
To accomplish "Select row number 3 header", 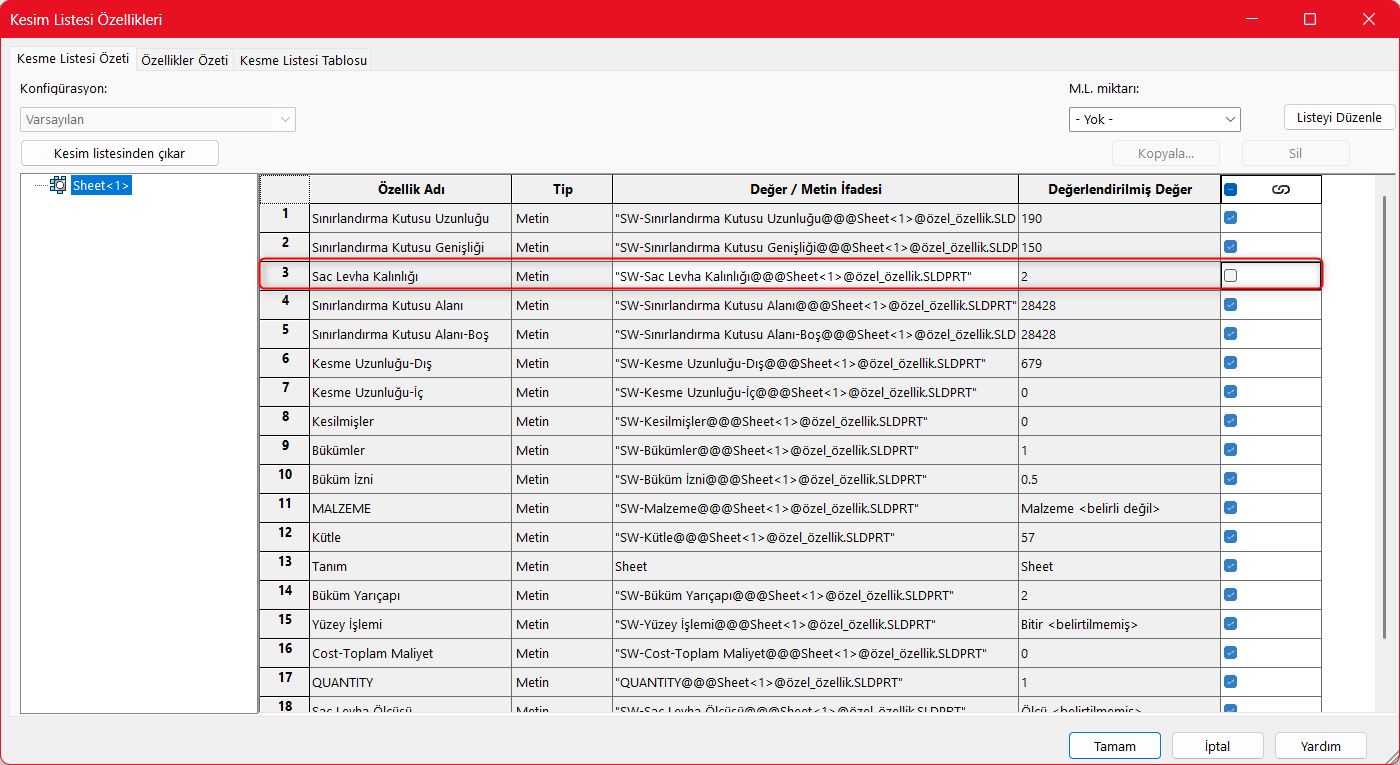I will 285,276.
